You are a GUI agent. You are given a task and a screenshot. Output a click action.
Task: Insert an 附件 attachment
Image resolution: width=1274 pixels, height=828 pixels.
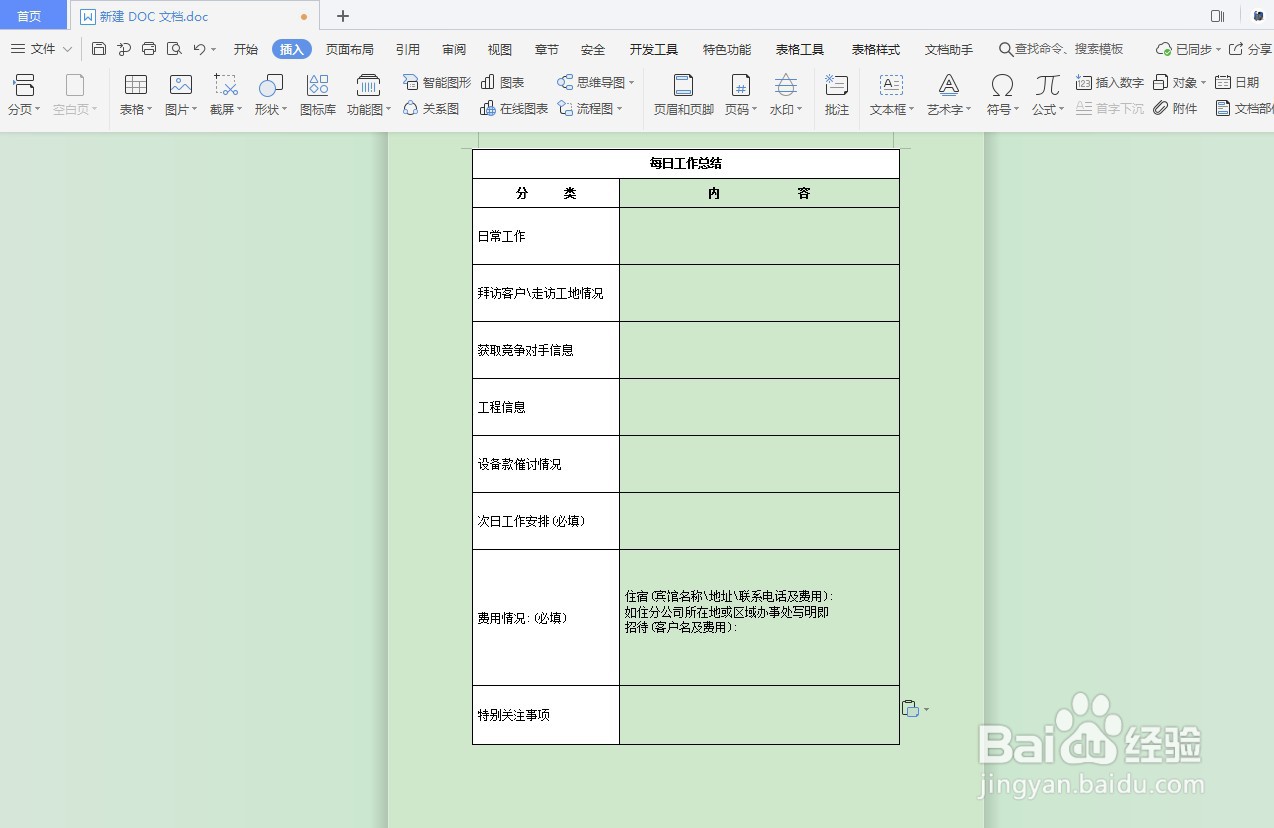[x=1175, y=108]
